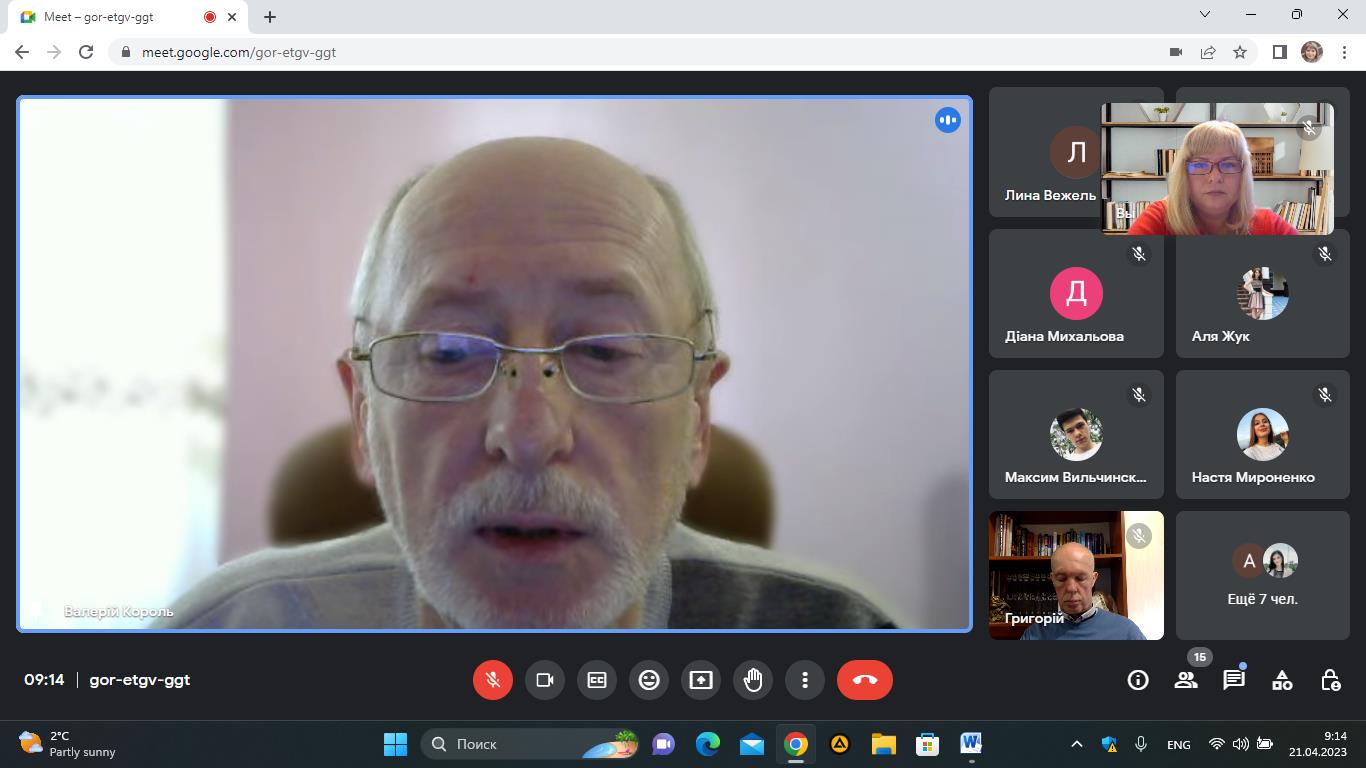Open the activities panel
Image resolution: width=1366 pixels, height=768 pixels.
1282,680
